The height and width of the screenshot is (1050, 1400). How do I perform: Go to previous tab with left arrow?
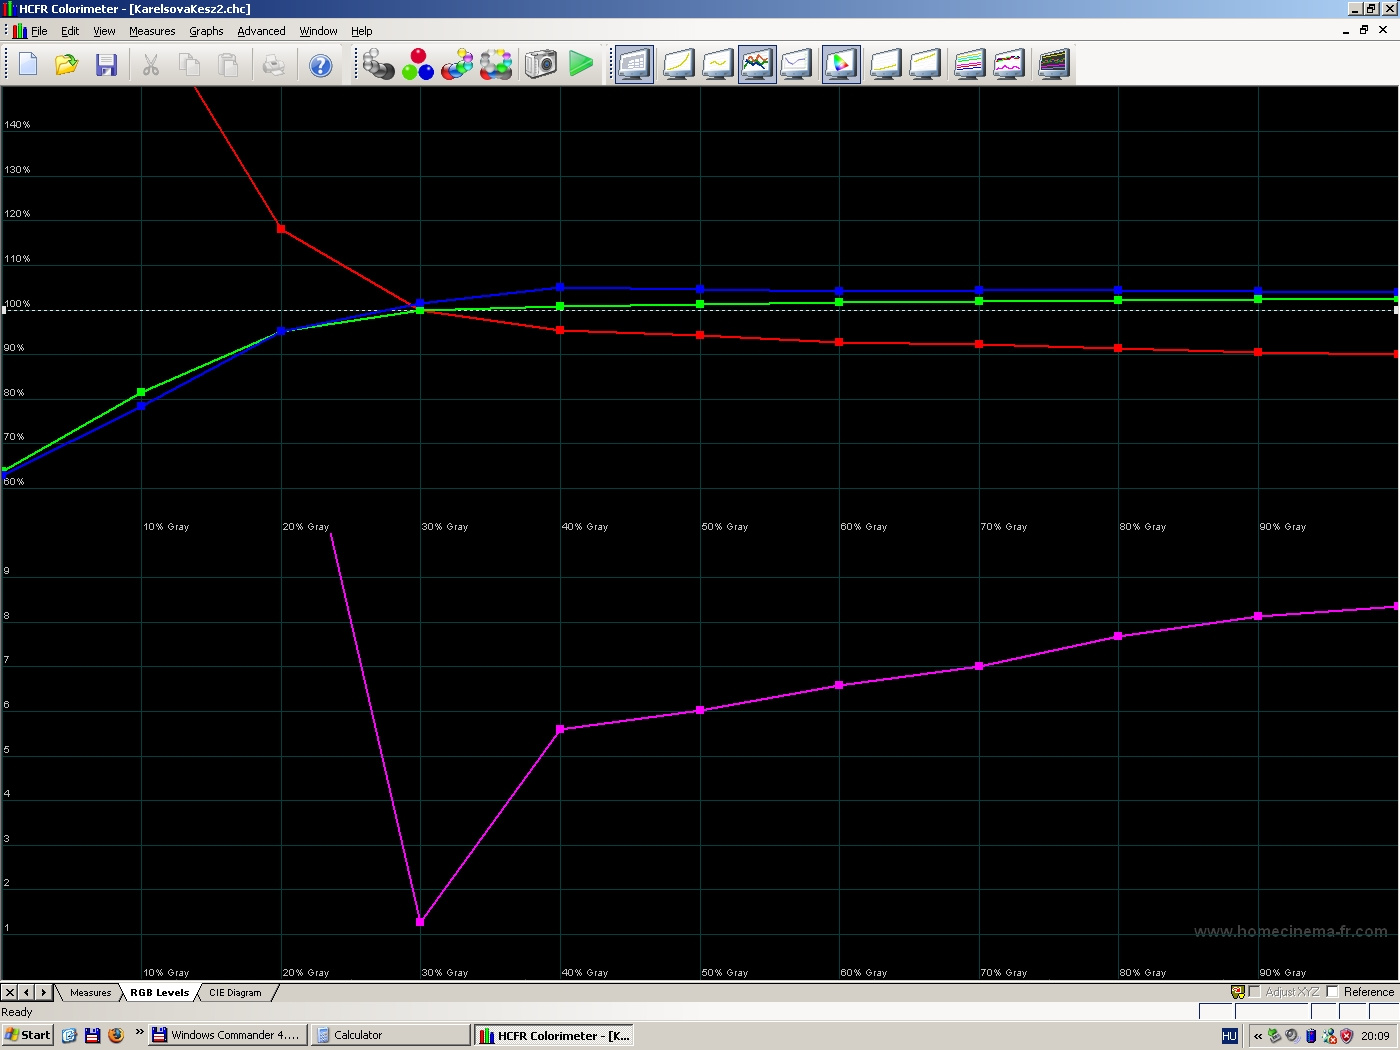[27, 993]
